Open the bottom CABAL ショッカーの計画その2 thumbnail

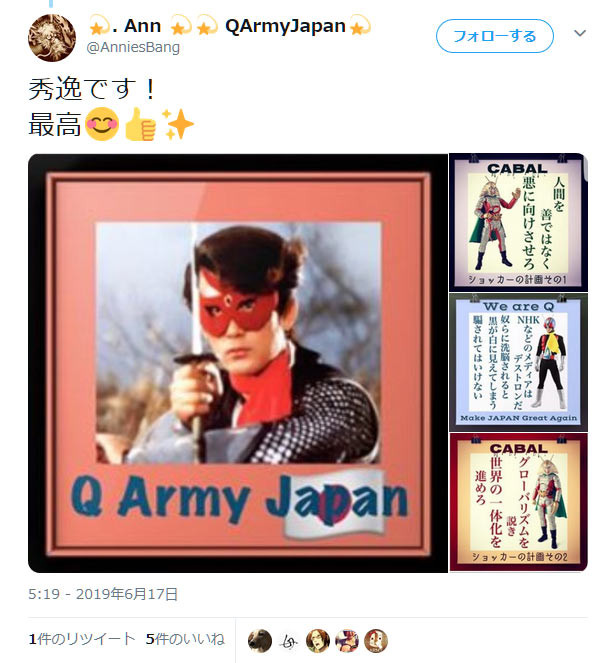click(x=518, y=502)
